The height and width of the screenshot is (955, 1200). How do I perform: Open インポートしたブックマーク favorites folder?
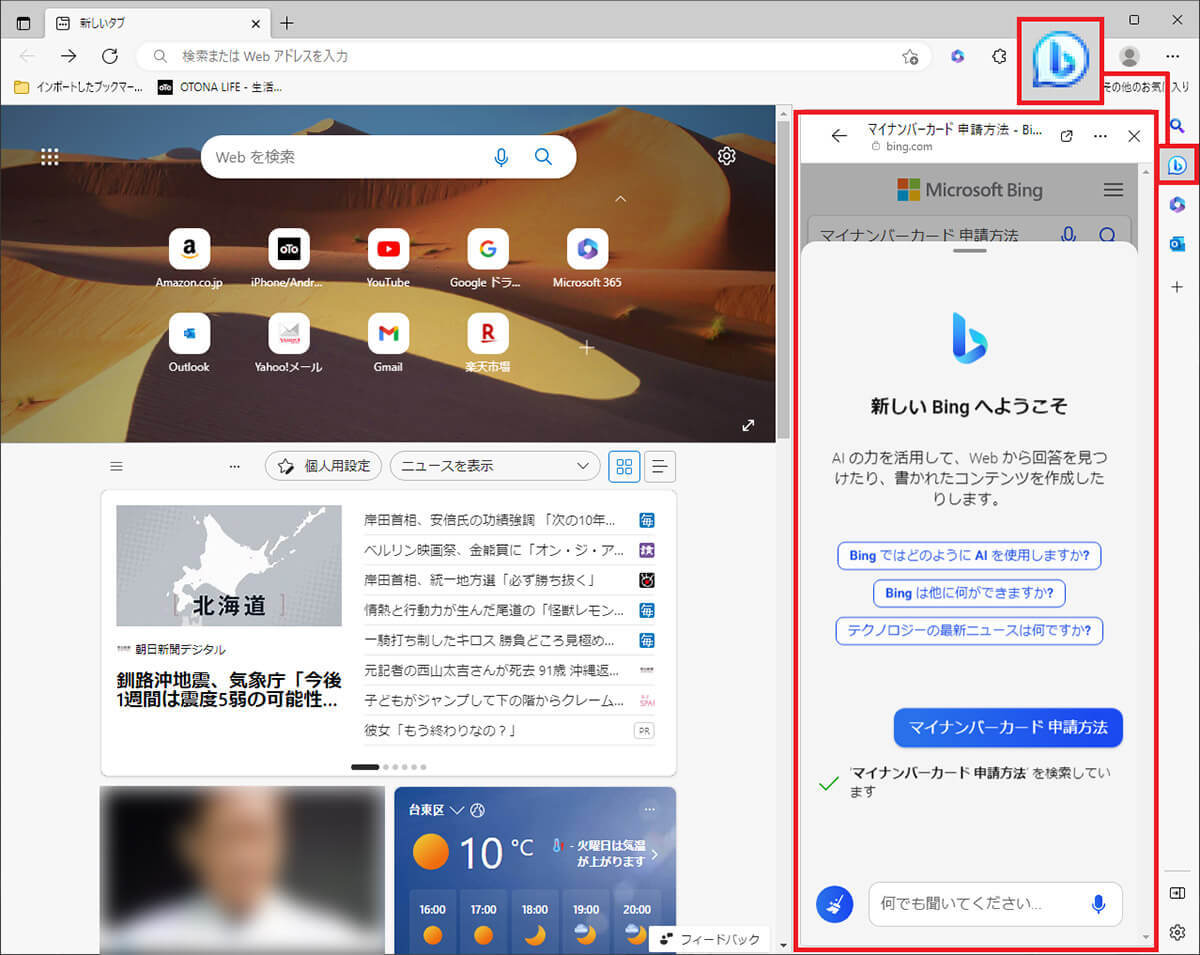pos(77,87)
